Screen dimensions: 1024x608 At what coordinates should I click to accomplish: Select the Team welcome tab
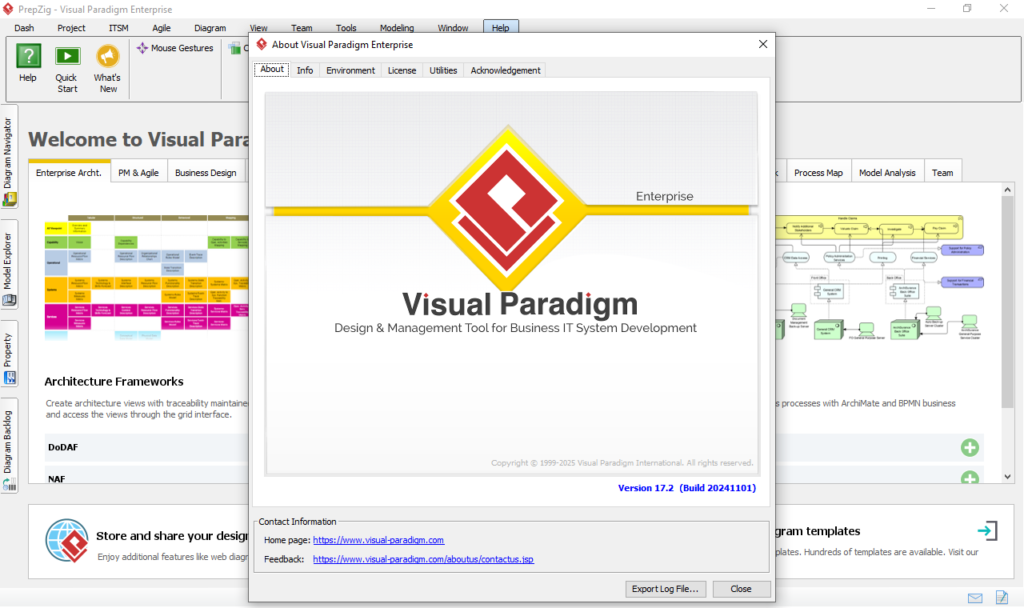(942, 172)
